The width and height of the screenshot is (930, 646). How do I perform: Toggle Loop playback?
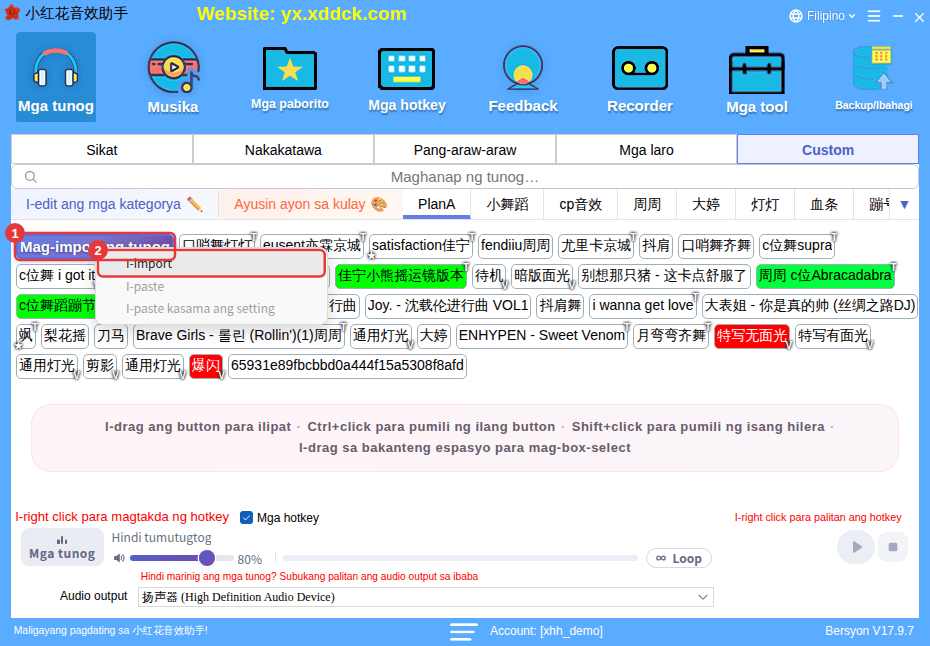click(x=679, y=558)
